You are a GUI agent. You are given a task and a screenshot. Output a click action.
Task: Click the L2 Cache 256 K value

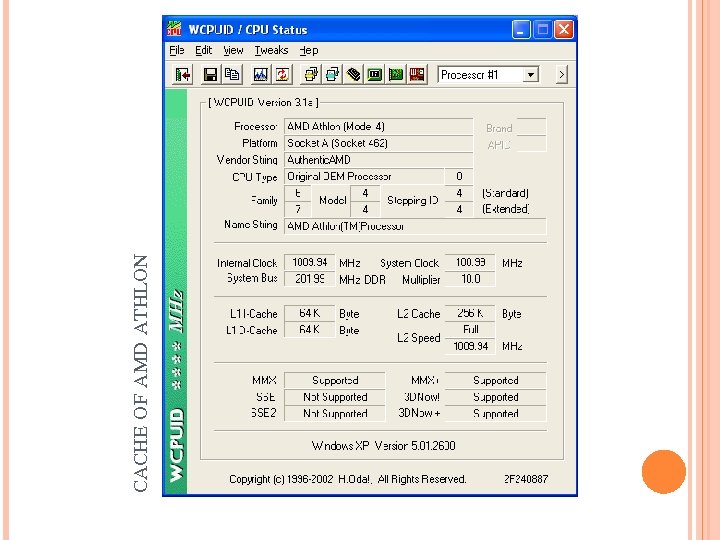(470, 313)
